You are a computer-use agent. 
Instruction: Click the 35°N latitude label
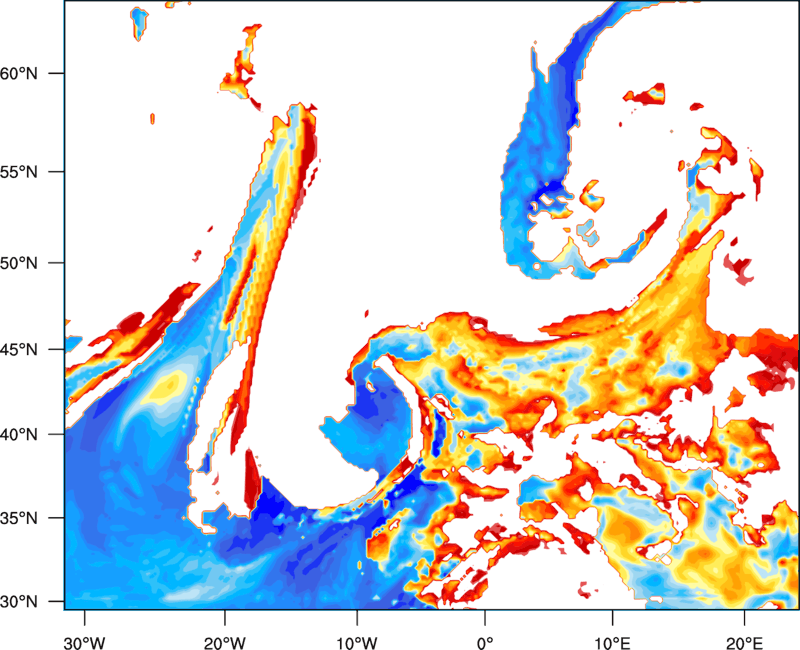pos(19,518)
